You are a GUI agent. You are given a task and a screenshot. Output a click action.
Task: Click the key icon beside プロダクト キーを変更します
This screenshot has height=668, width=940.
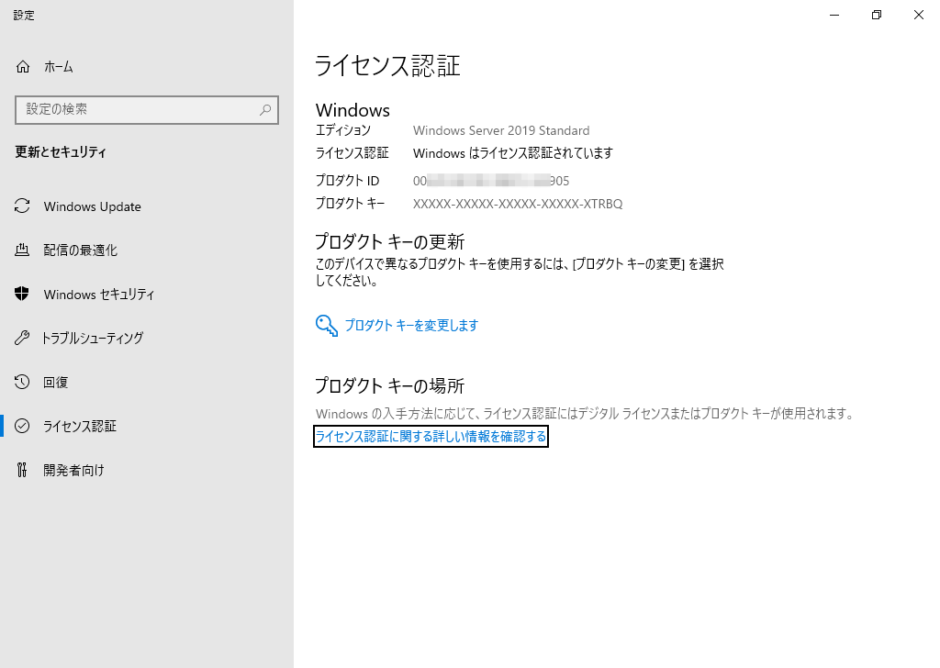pyautogui.click(x=326, y=326)
